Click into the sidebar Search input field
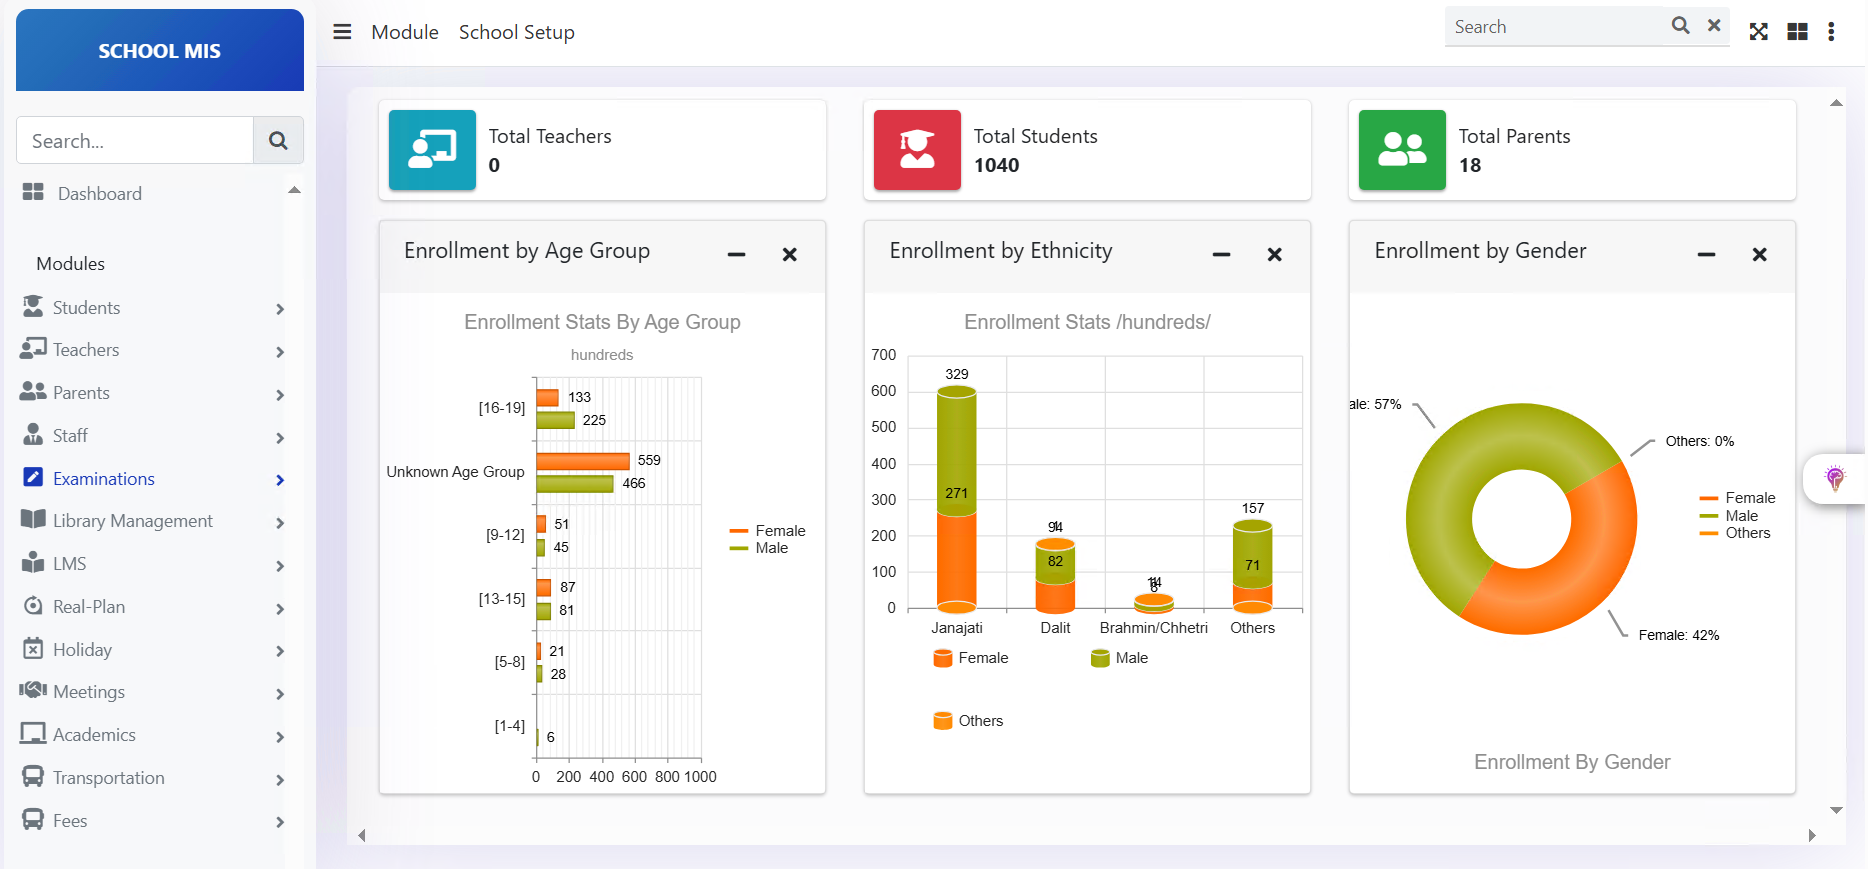 (x=135, y=141)
